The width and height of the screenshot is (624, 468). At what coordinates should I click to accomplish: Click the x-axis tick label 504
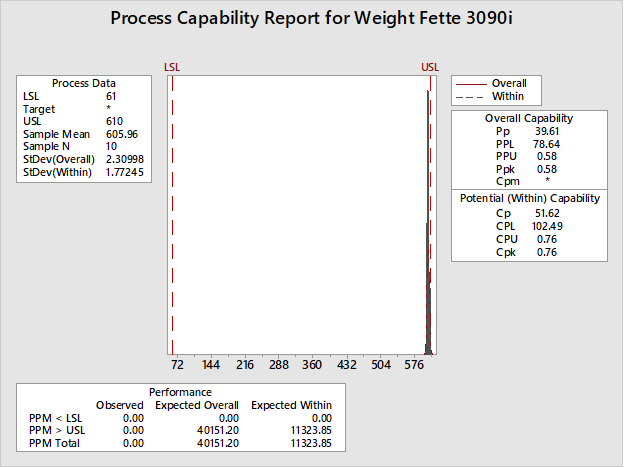pos(381,365)
